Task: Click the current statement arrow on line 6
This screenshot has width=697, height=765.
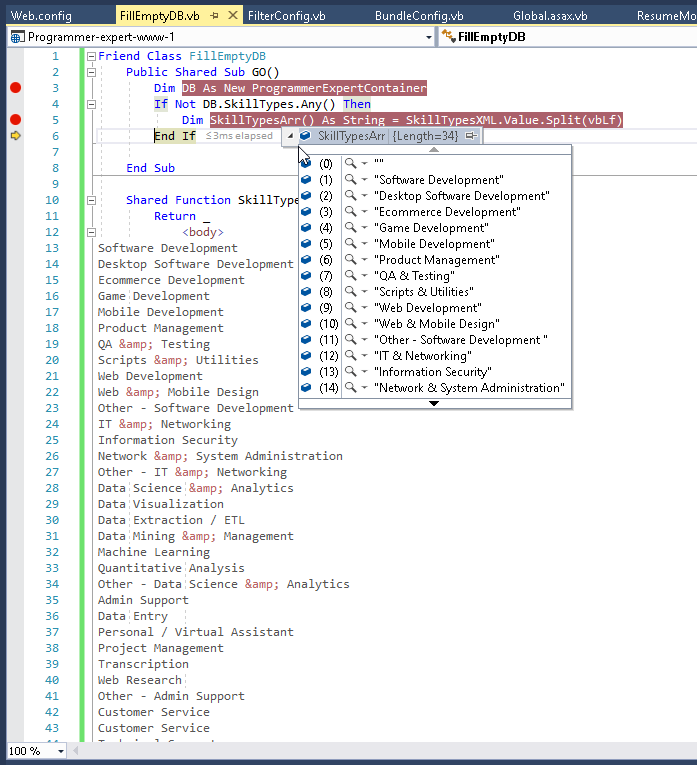Action: tap(15, 136)
